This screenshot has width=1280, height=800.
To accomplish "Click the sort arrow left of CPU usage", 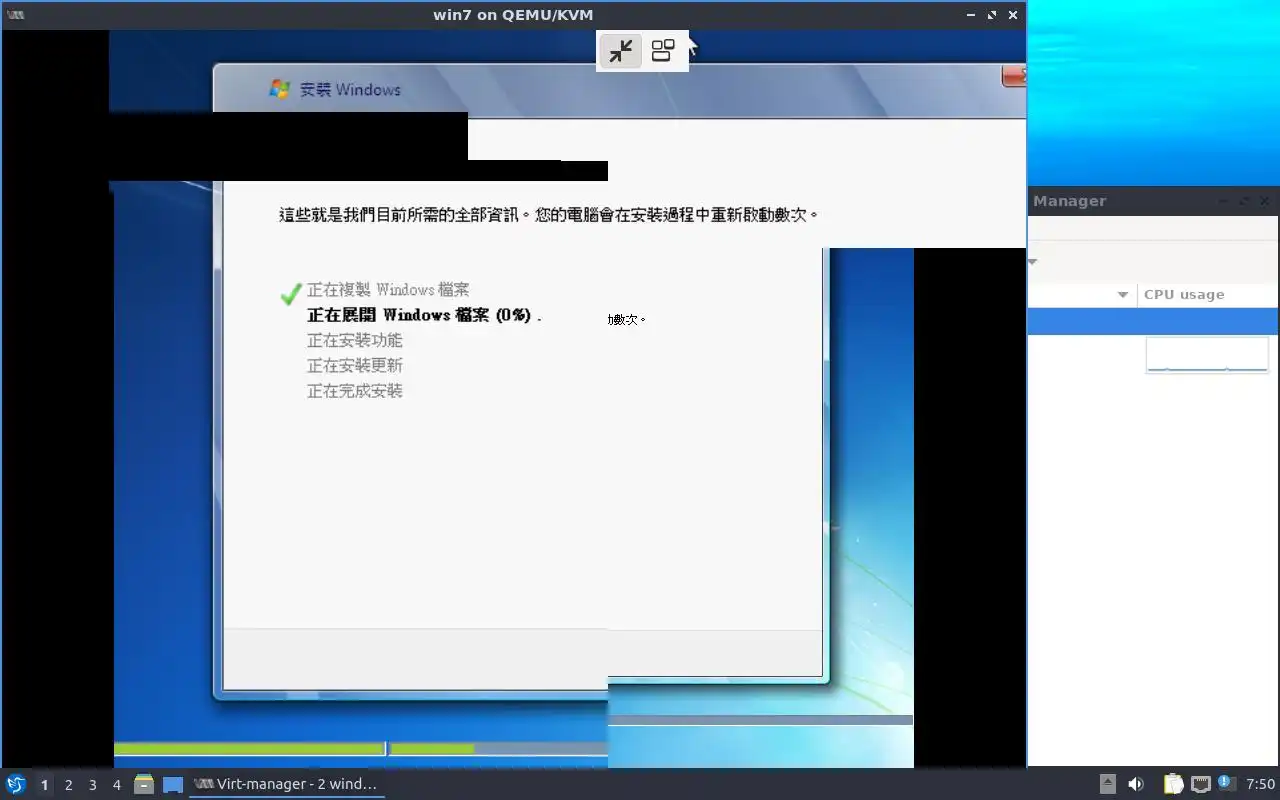I will pos(1122,295).
